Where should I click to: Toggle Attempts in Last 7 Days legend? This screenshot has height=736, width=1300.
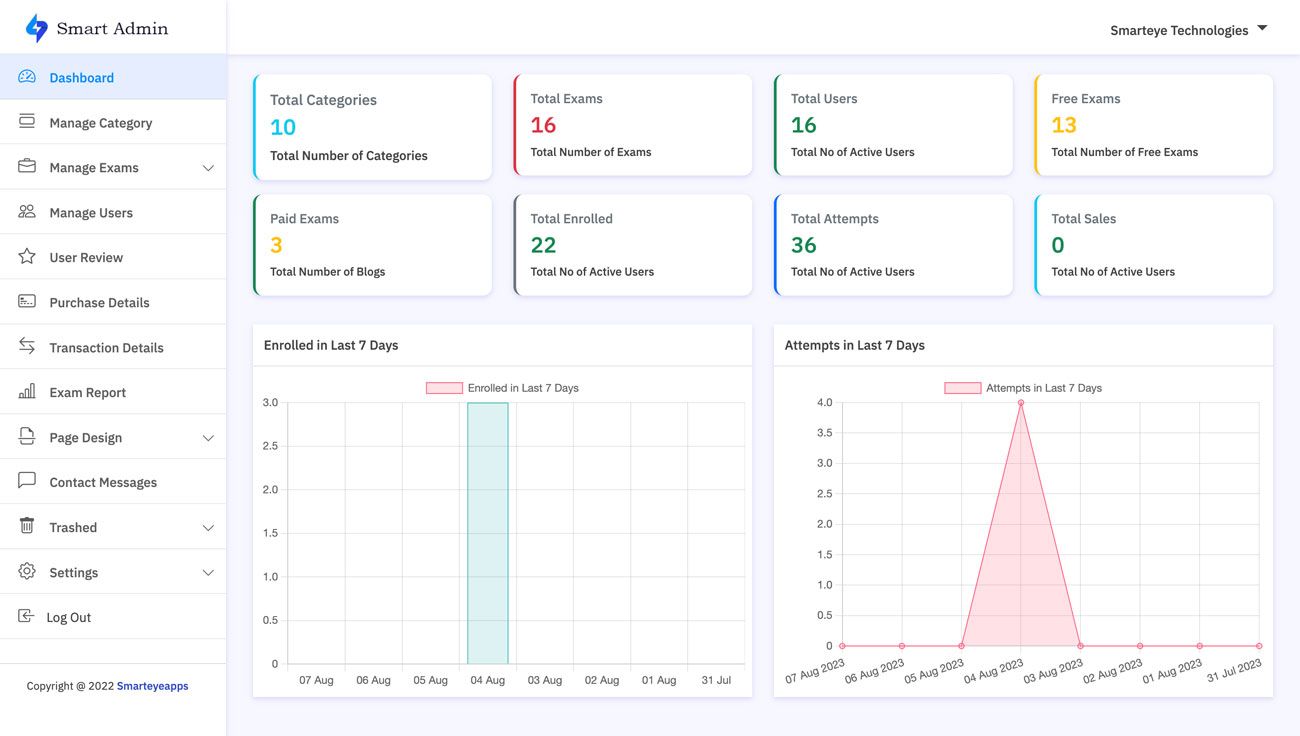click(1023, 388)
